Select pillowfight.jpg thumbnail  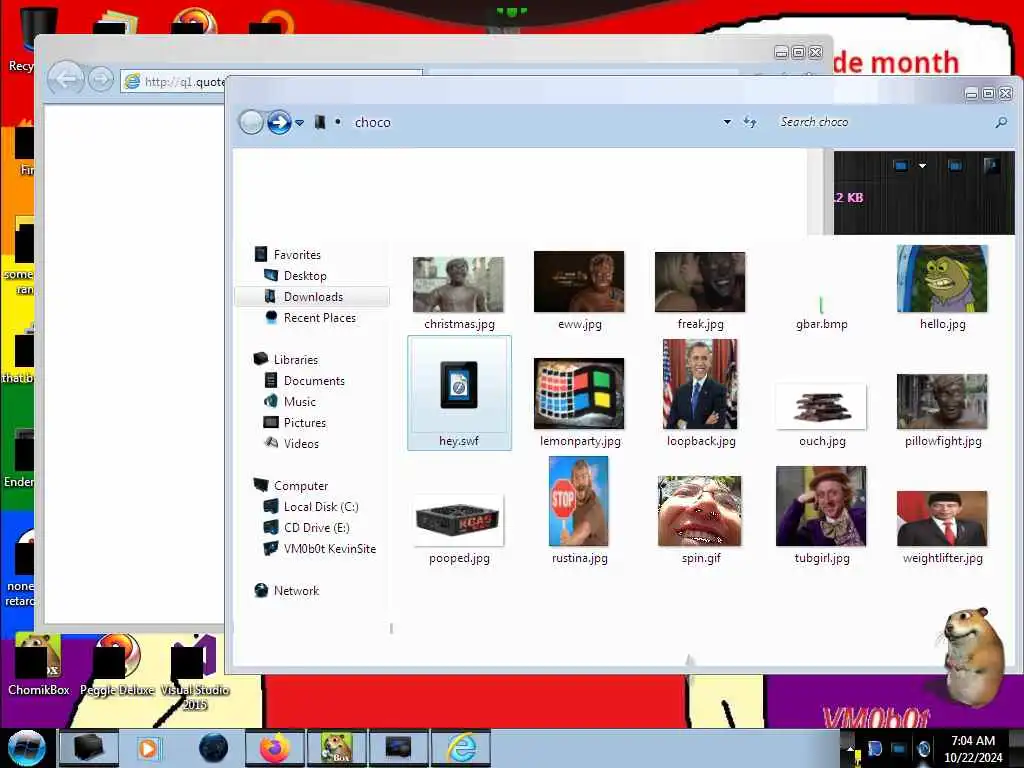[942, 402]
